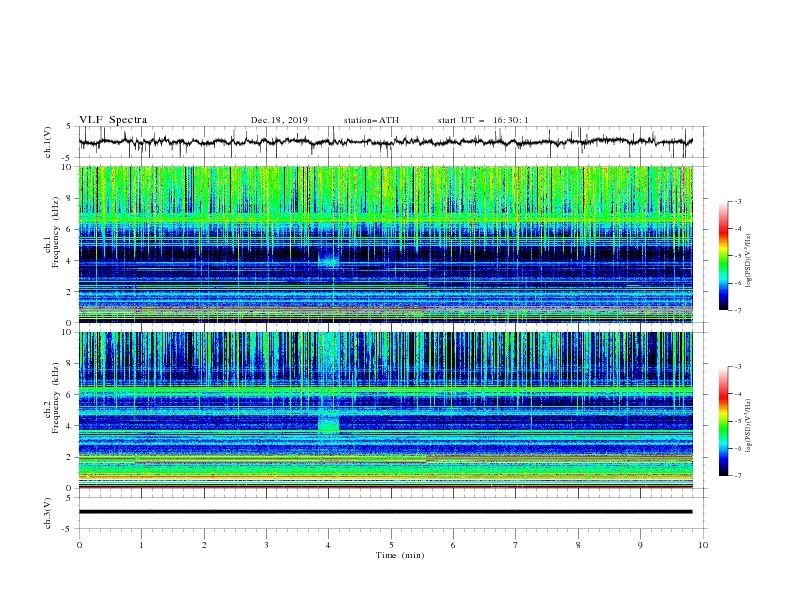Click the '5' tick label on time axis
Viewport: 792px width, 612px height.
pyautogui.click(x=391, y=545)
